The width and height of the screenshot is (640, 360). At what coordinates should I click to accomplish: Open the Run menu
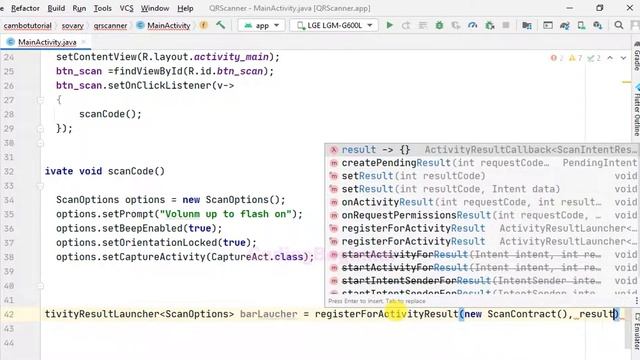pos(79,8)
